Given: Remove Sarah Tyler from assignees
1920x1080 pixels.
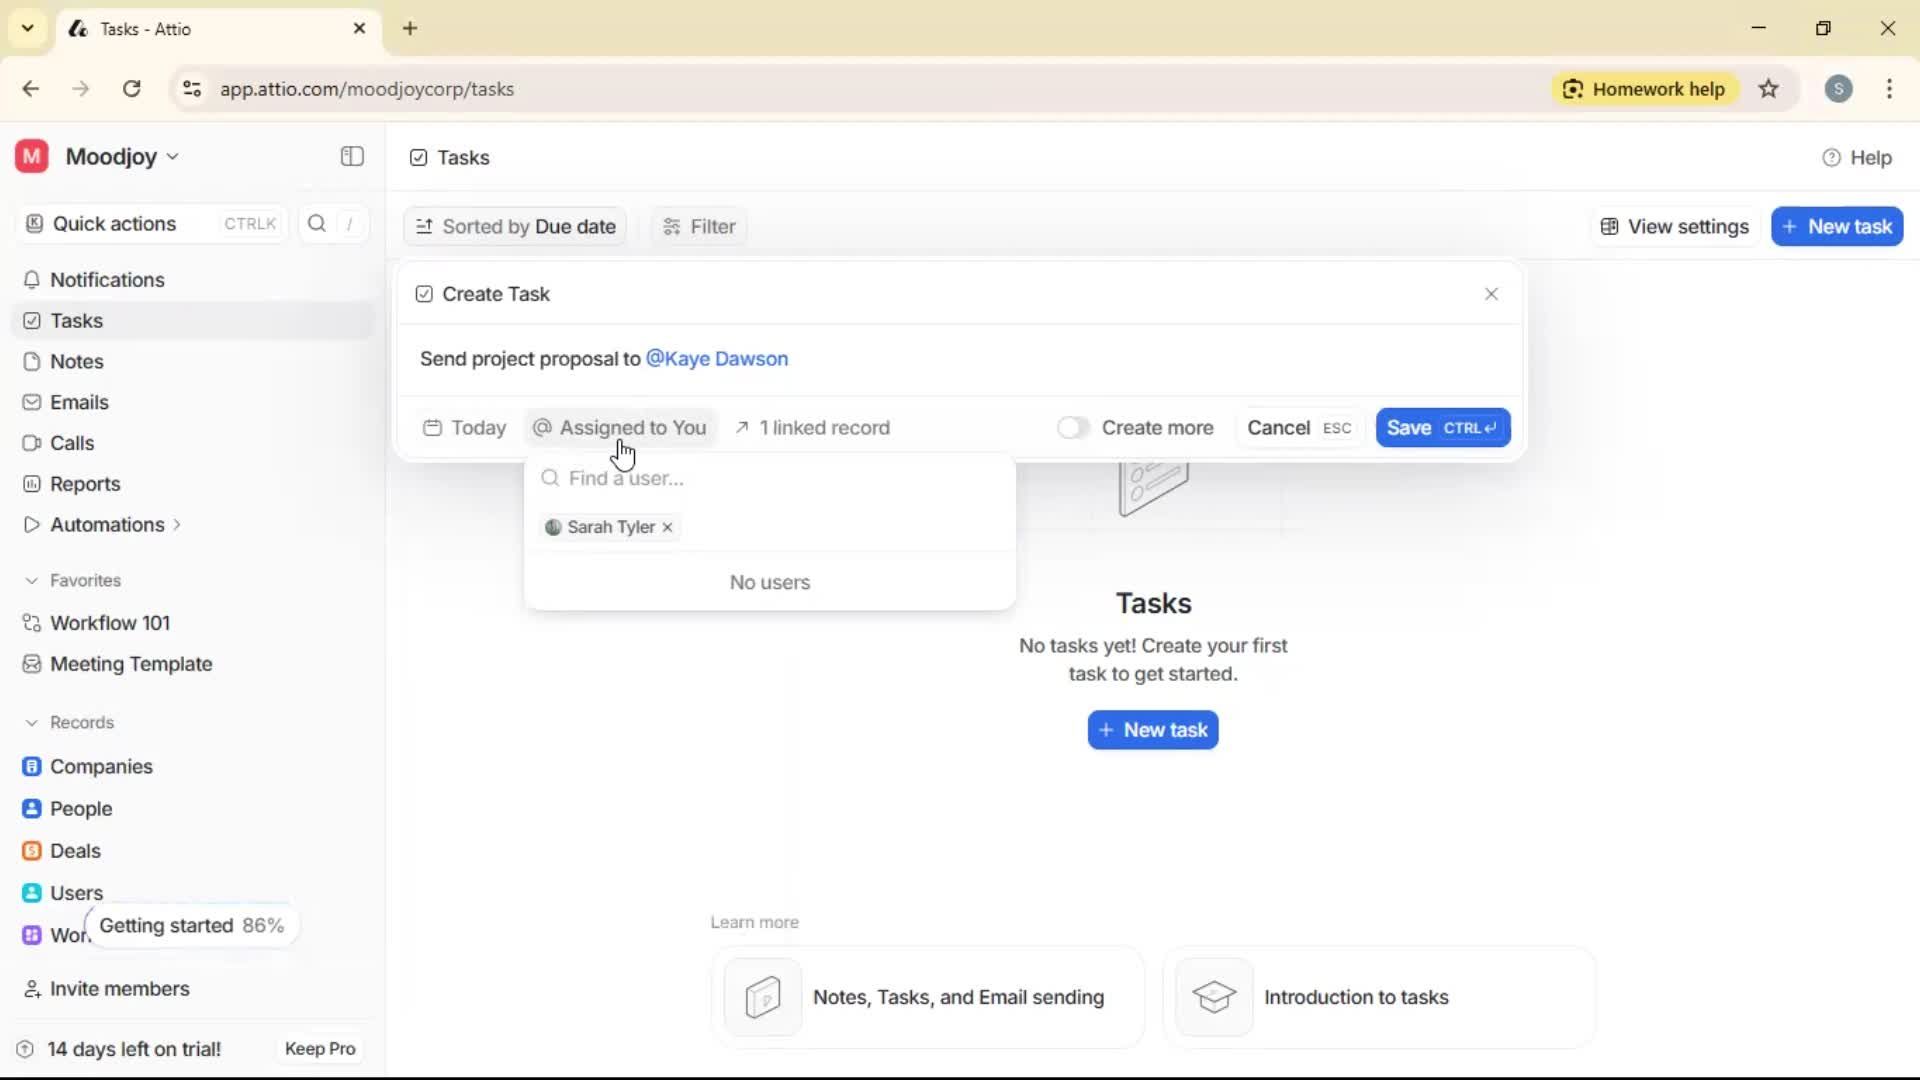Looking at the screenshot, I should [666, 527].
